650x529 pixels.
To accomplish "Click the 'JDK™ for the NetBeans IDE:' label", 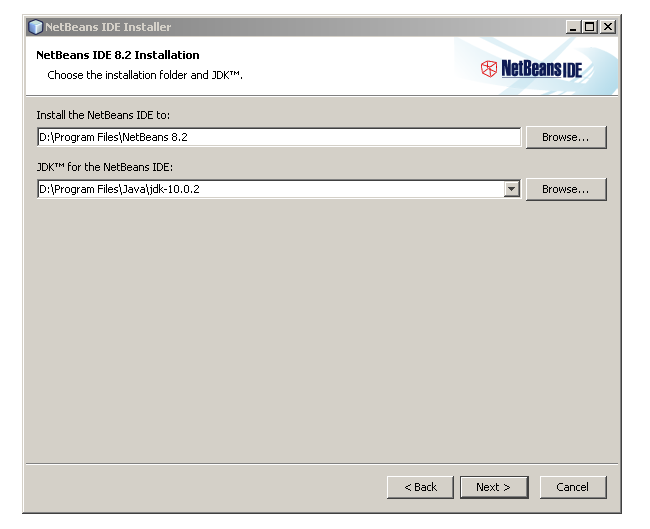I will tap(105, 167).
